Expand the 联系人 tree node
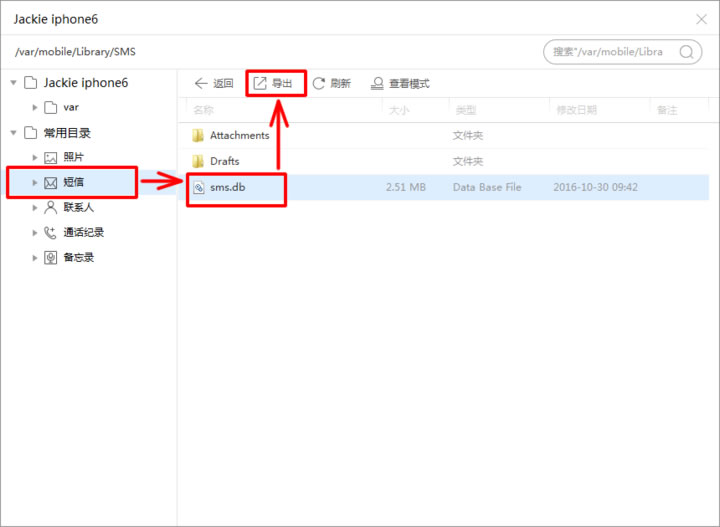The height and width of the screenshot is (527, 720). tap(35, 207)
